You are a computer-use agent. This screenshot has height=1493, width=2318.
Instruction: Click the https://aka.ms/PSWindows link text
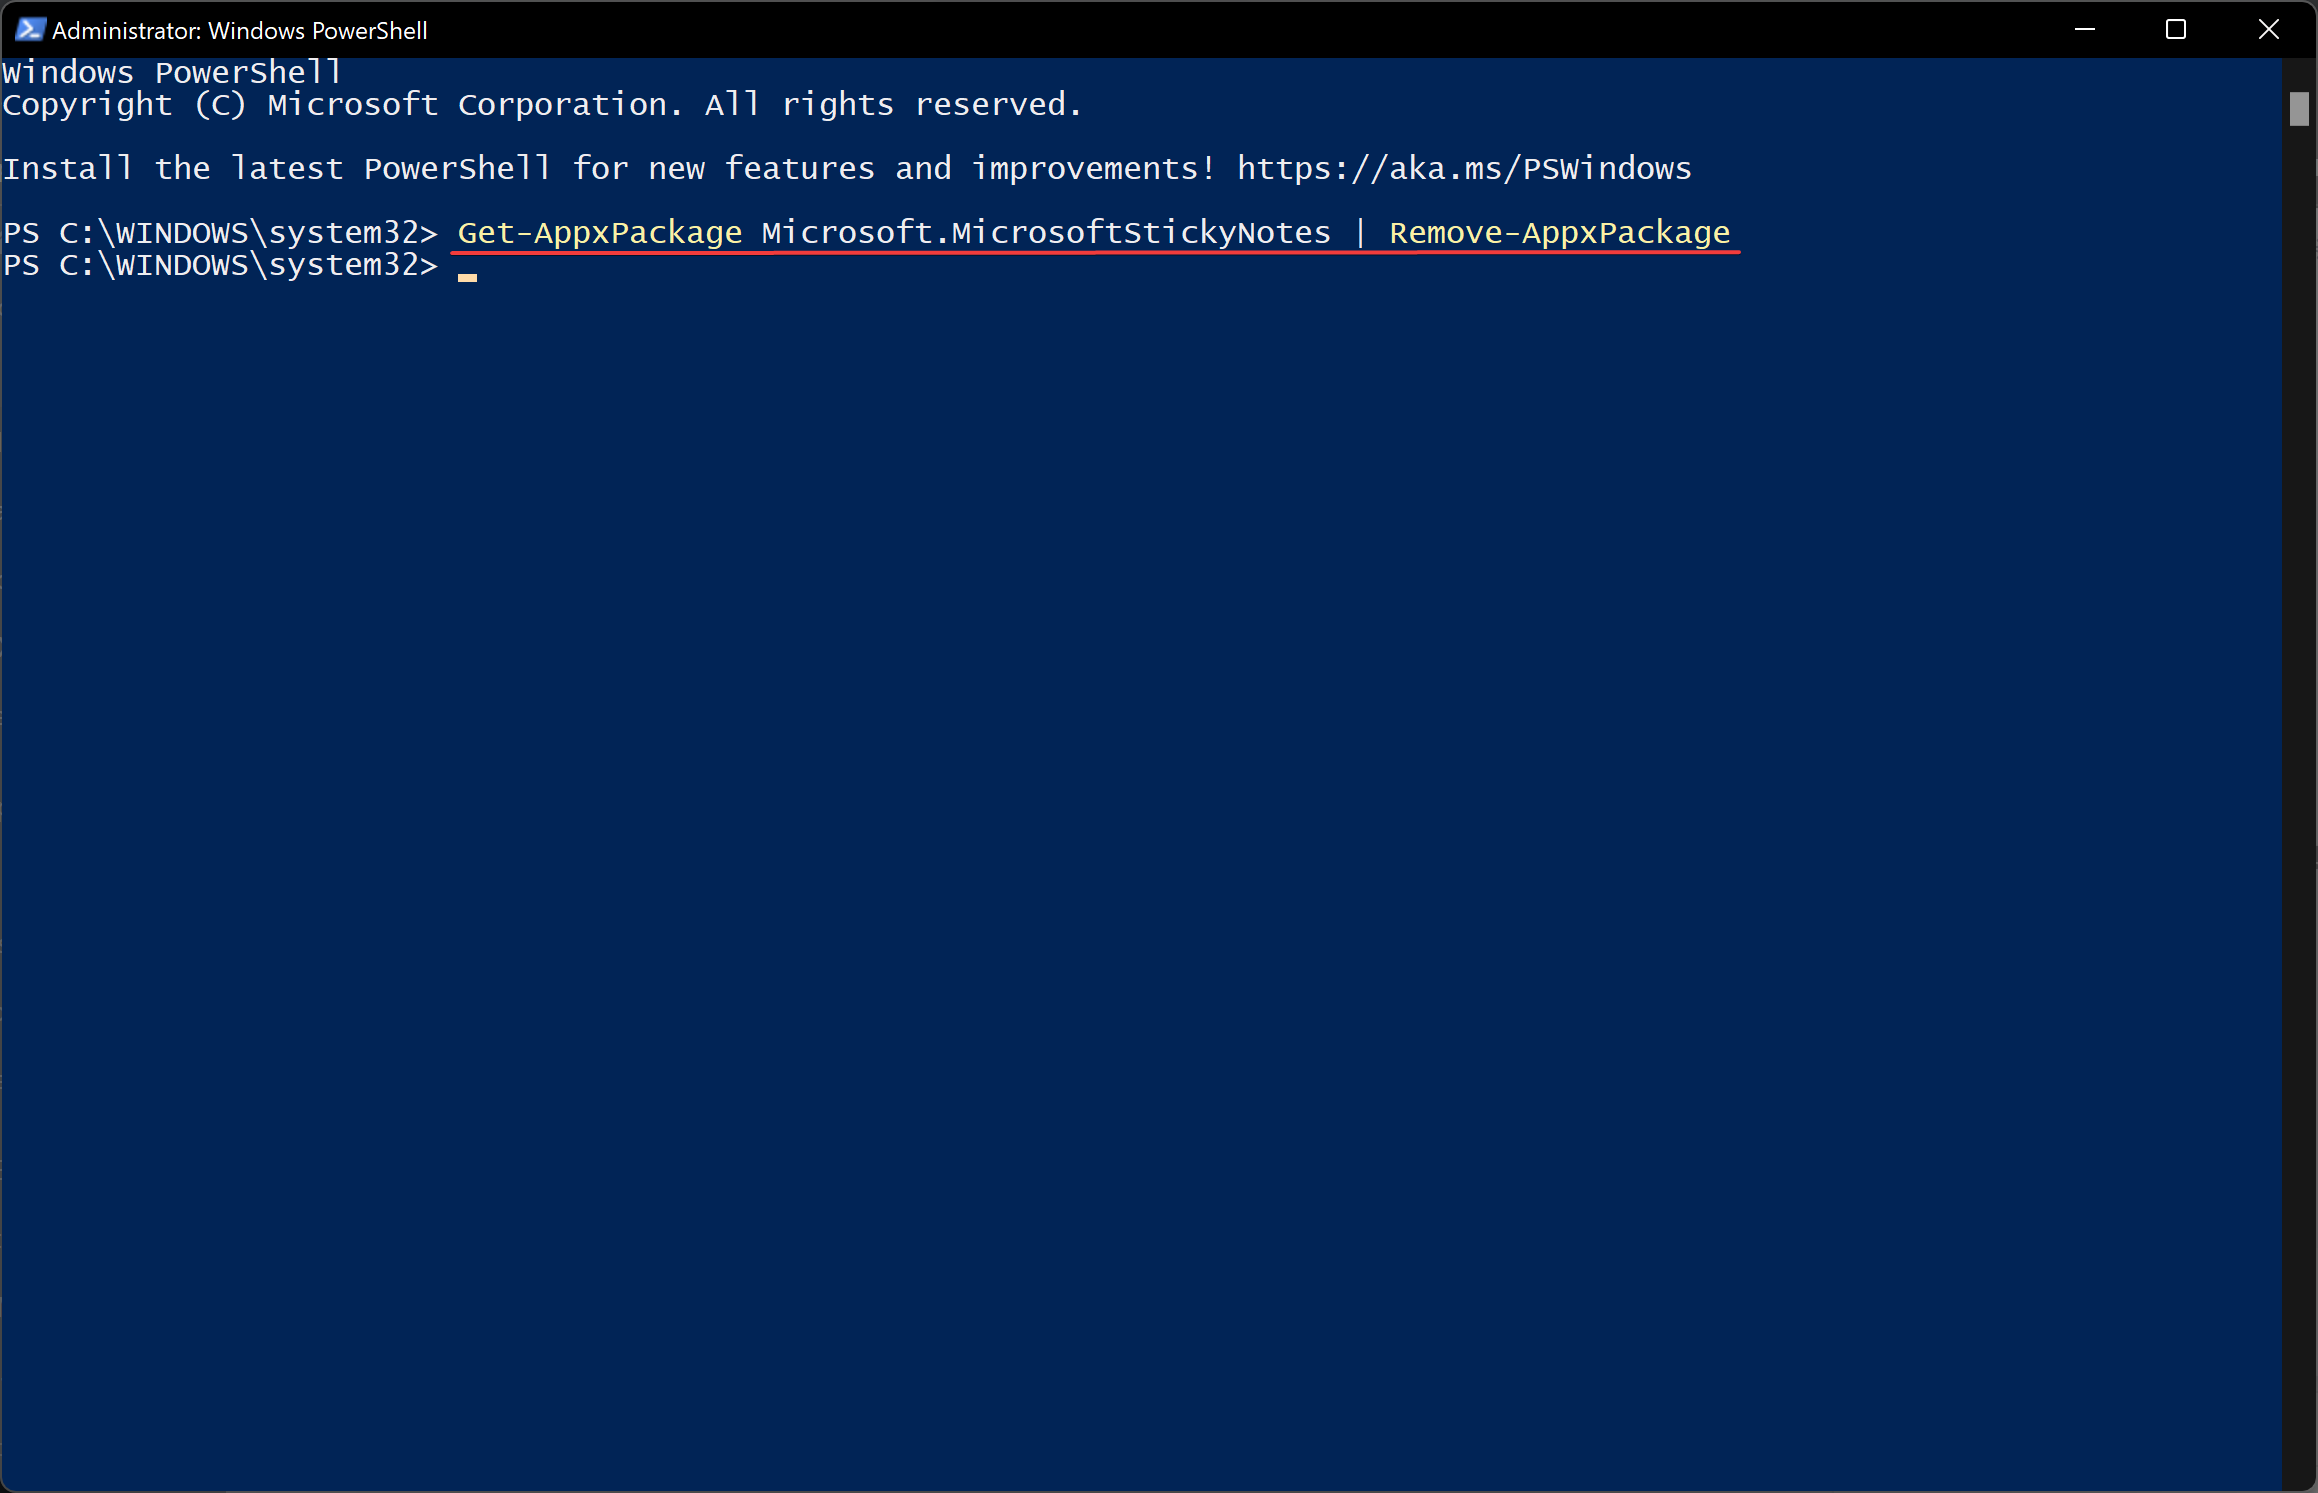1464,168
